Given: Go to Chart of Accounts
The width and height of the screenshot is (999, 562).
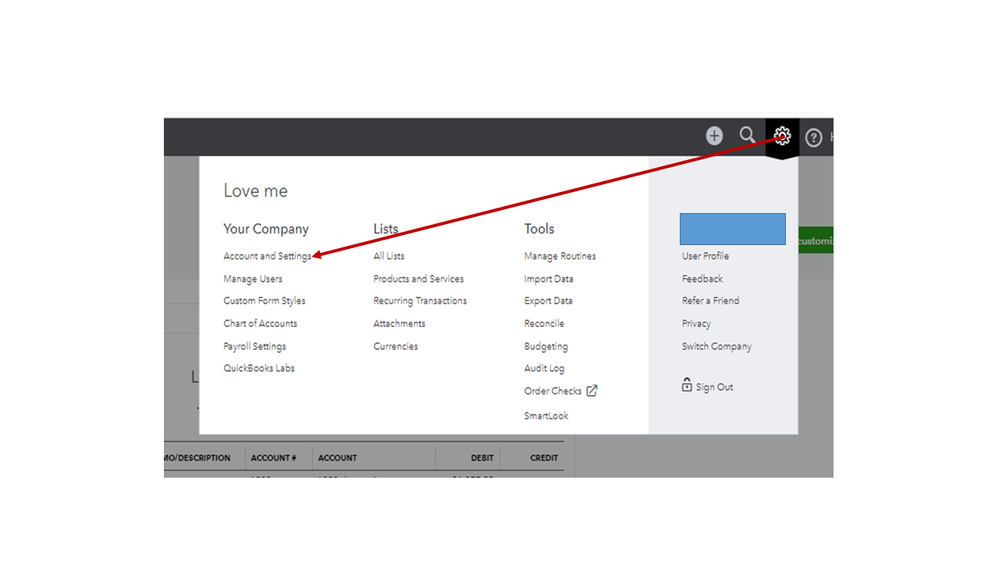Looking at the screenshot, I should click(x=260, y=324).
